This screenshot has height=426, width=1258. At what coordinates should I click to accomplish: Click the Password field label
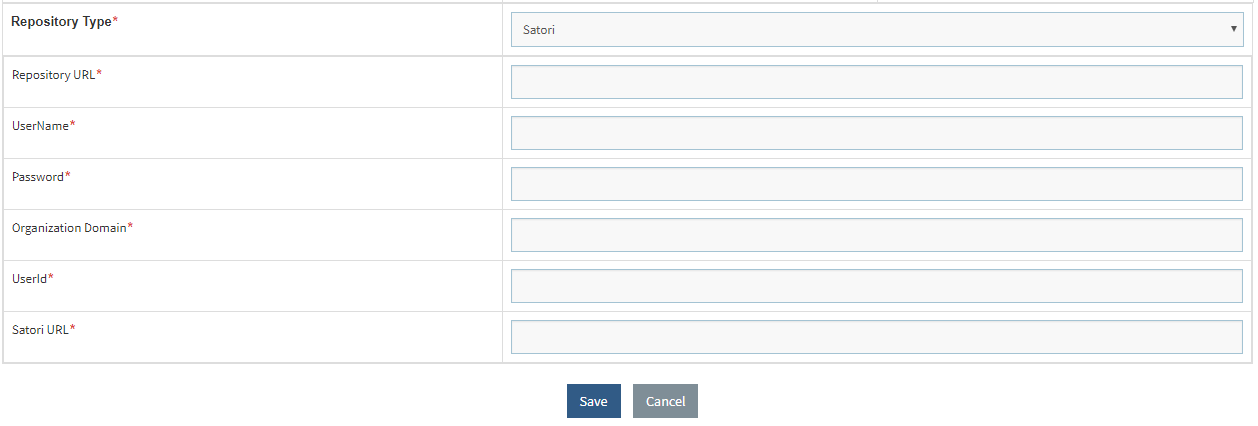point(38,177)
